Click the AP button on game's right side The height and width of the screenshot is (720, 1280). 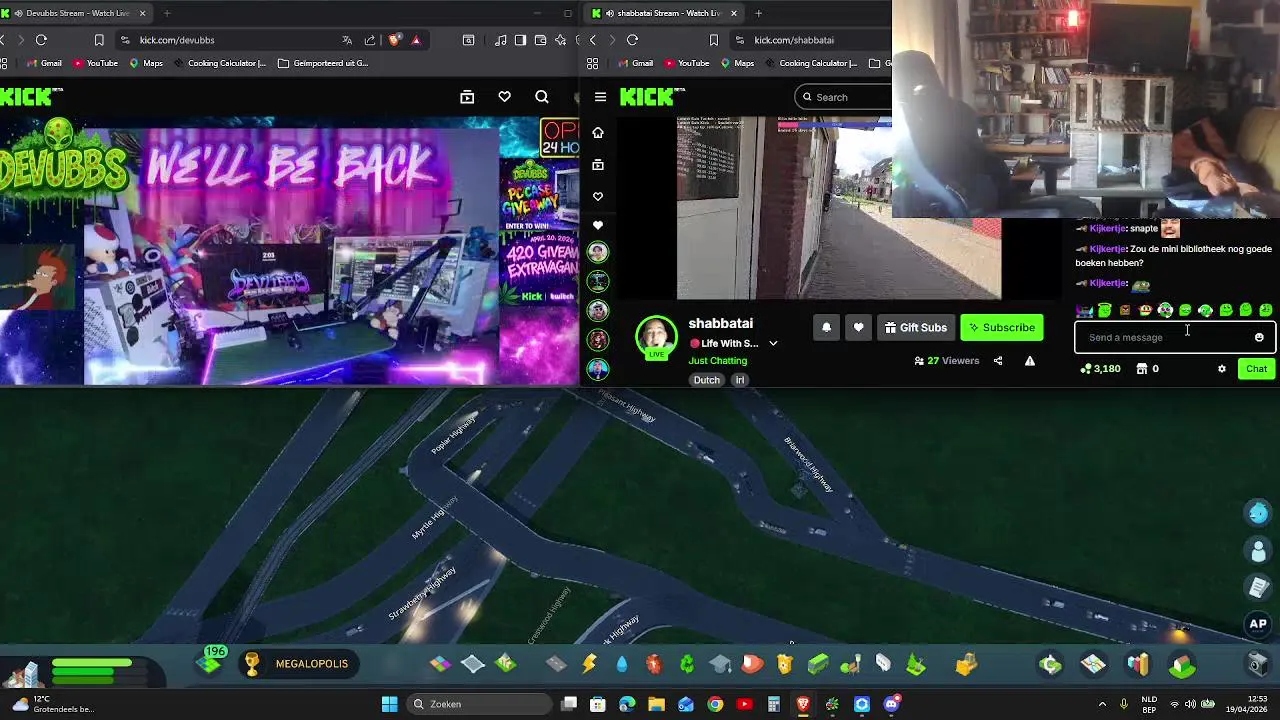pyautogui.click(x=1258, y=624)
